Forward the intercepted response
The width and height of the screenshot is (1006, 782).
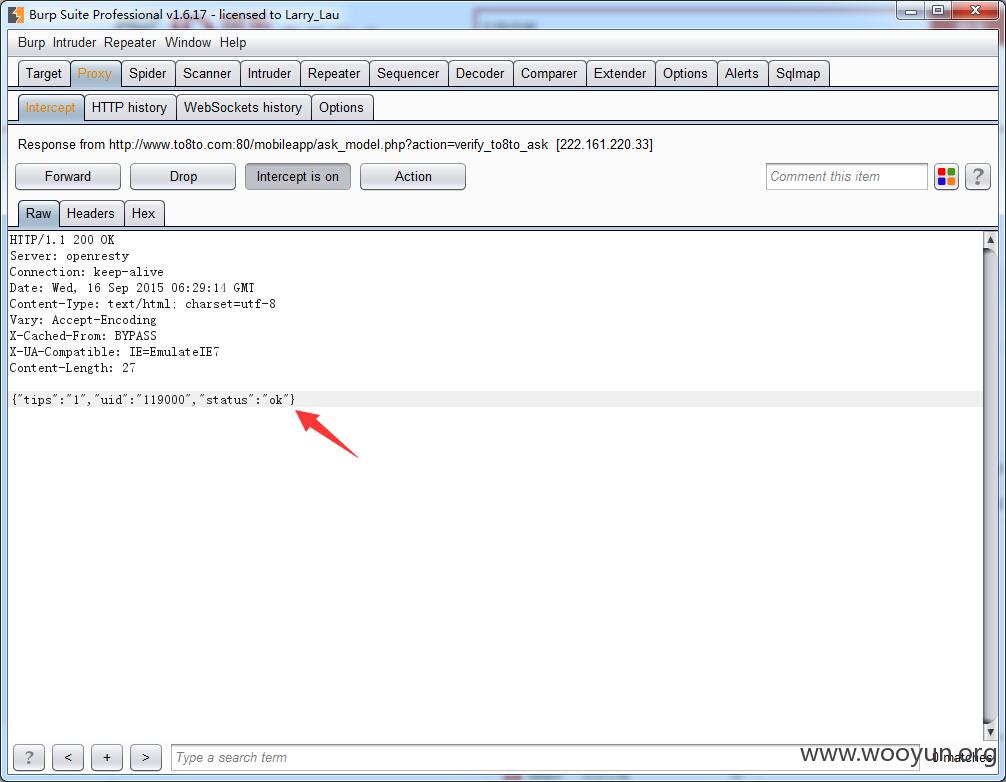[x=68, y=176]
